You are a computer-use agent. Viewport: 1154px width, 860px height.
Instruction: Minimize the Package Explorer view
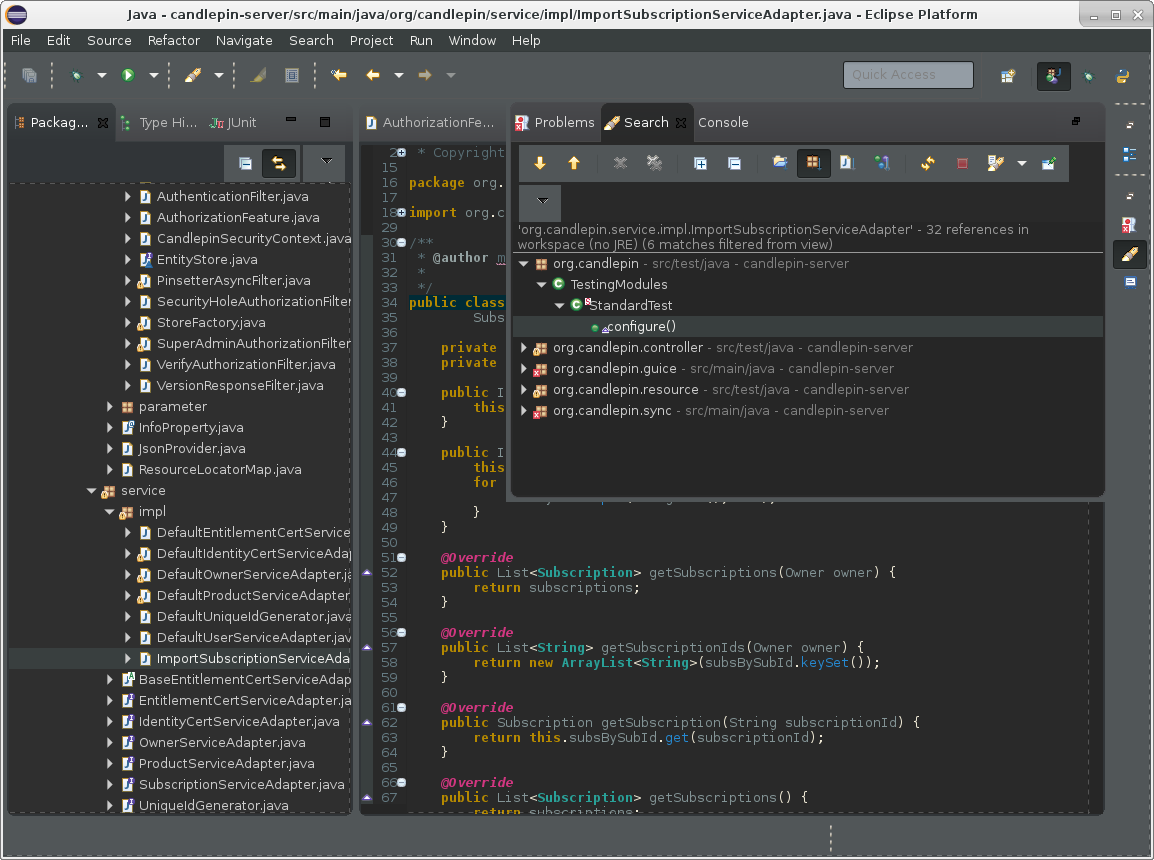click(291, 120)
